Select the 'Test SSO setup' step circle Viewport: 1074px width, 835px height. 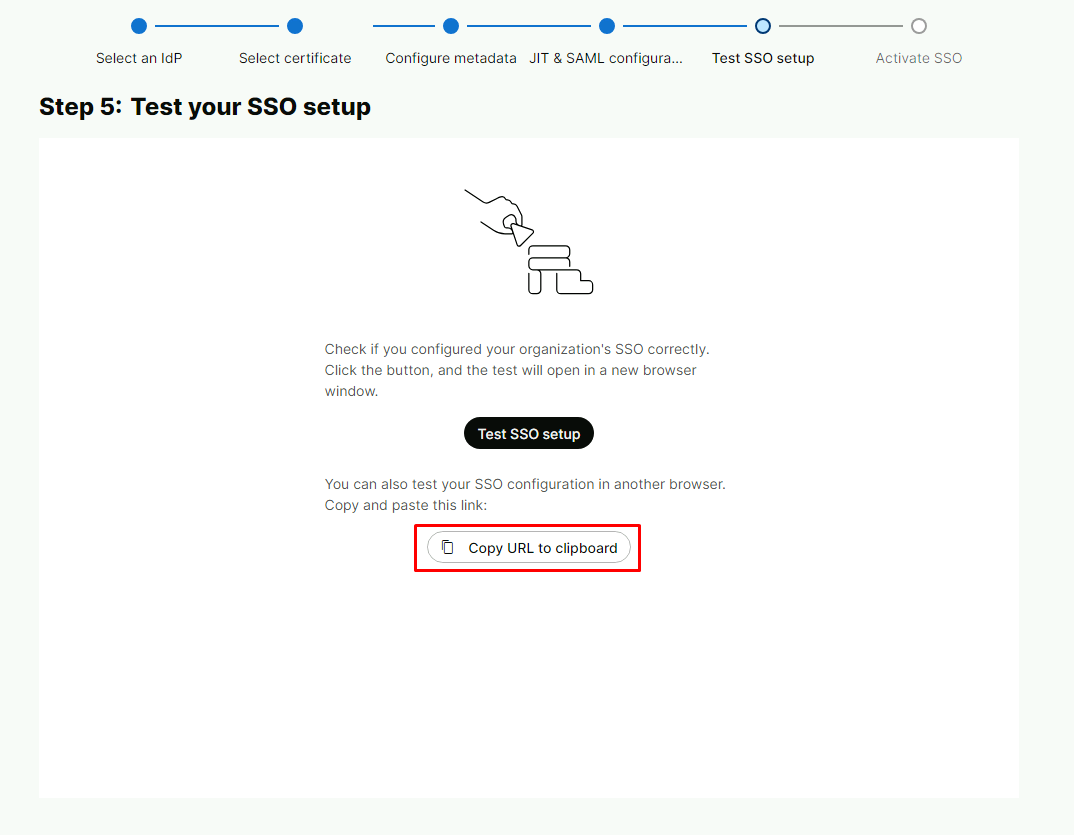(x=763, y=26)
